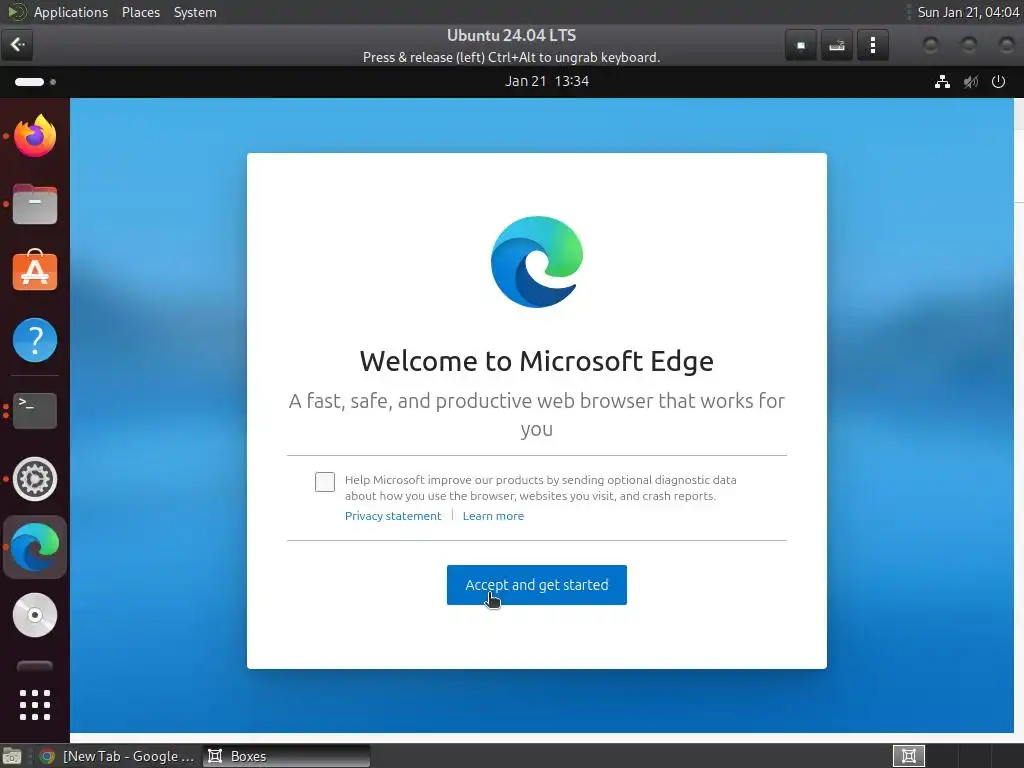
Task: Click the Accept and get started button
Action: [536, 584]
